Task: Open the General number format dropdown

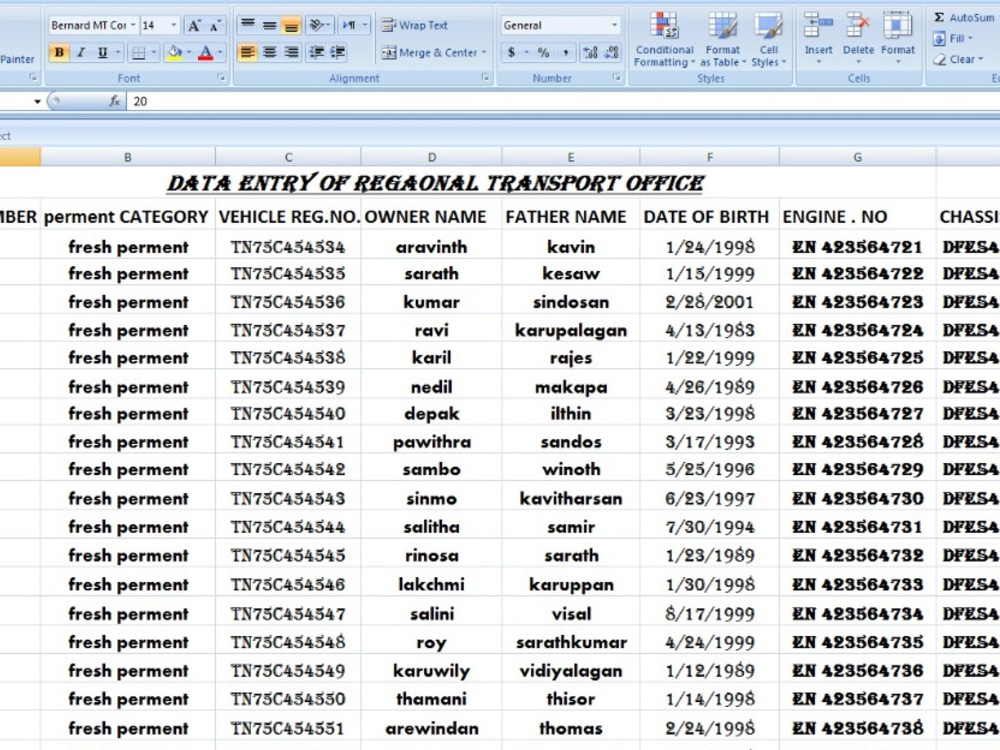Action: click(x=614, y=25)
